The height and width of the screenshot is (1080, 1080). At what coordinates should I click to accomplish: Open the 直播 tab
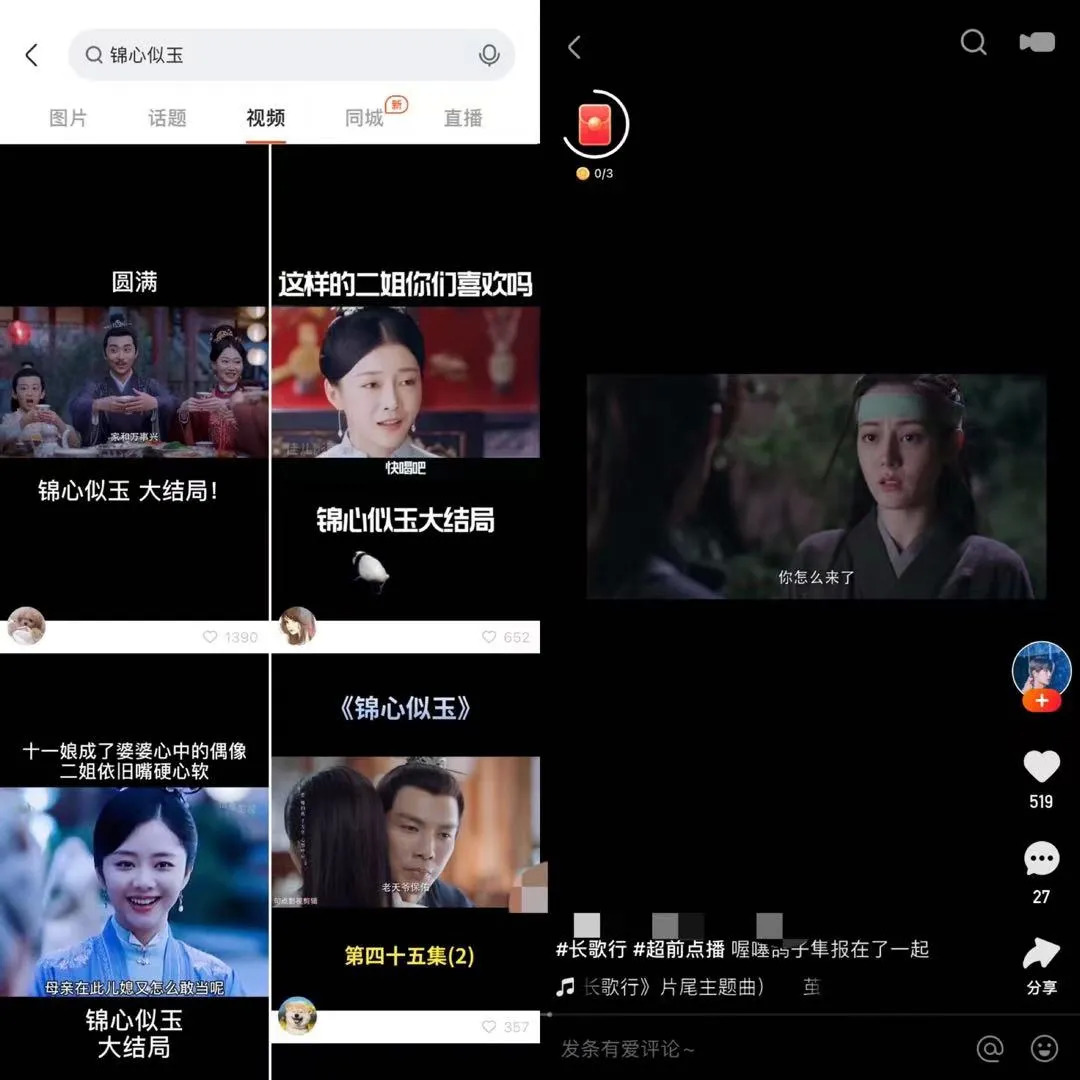pyautogui.click(x=463, y=118)
